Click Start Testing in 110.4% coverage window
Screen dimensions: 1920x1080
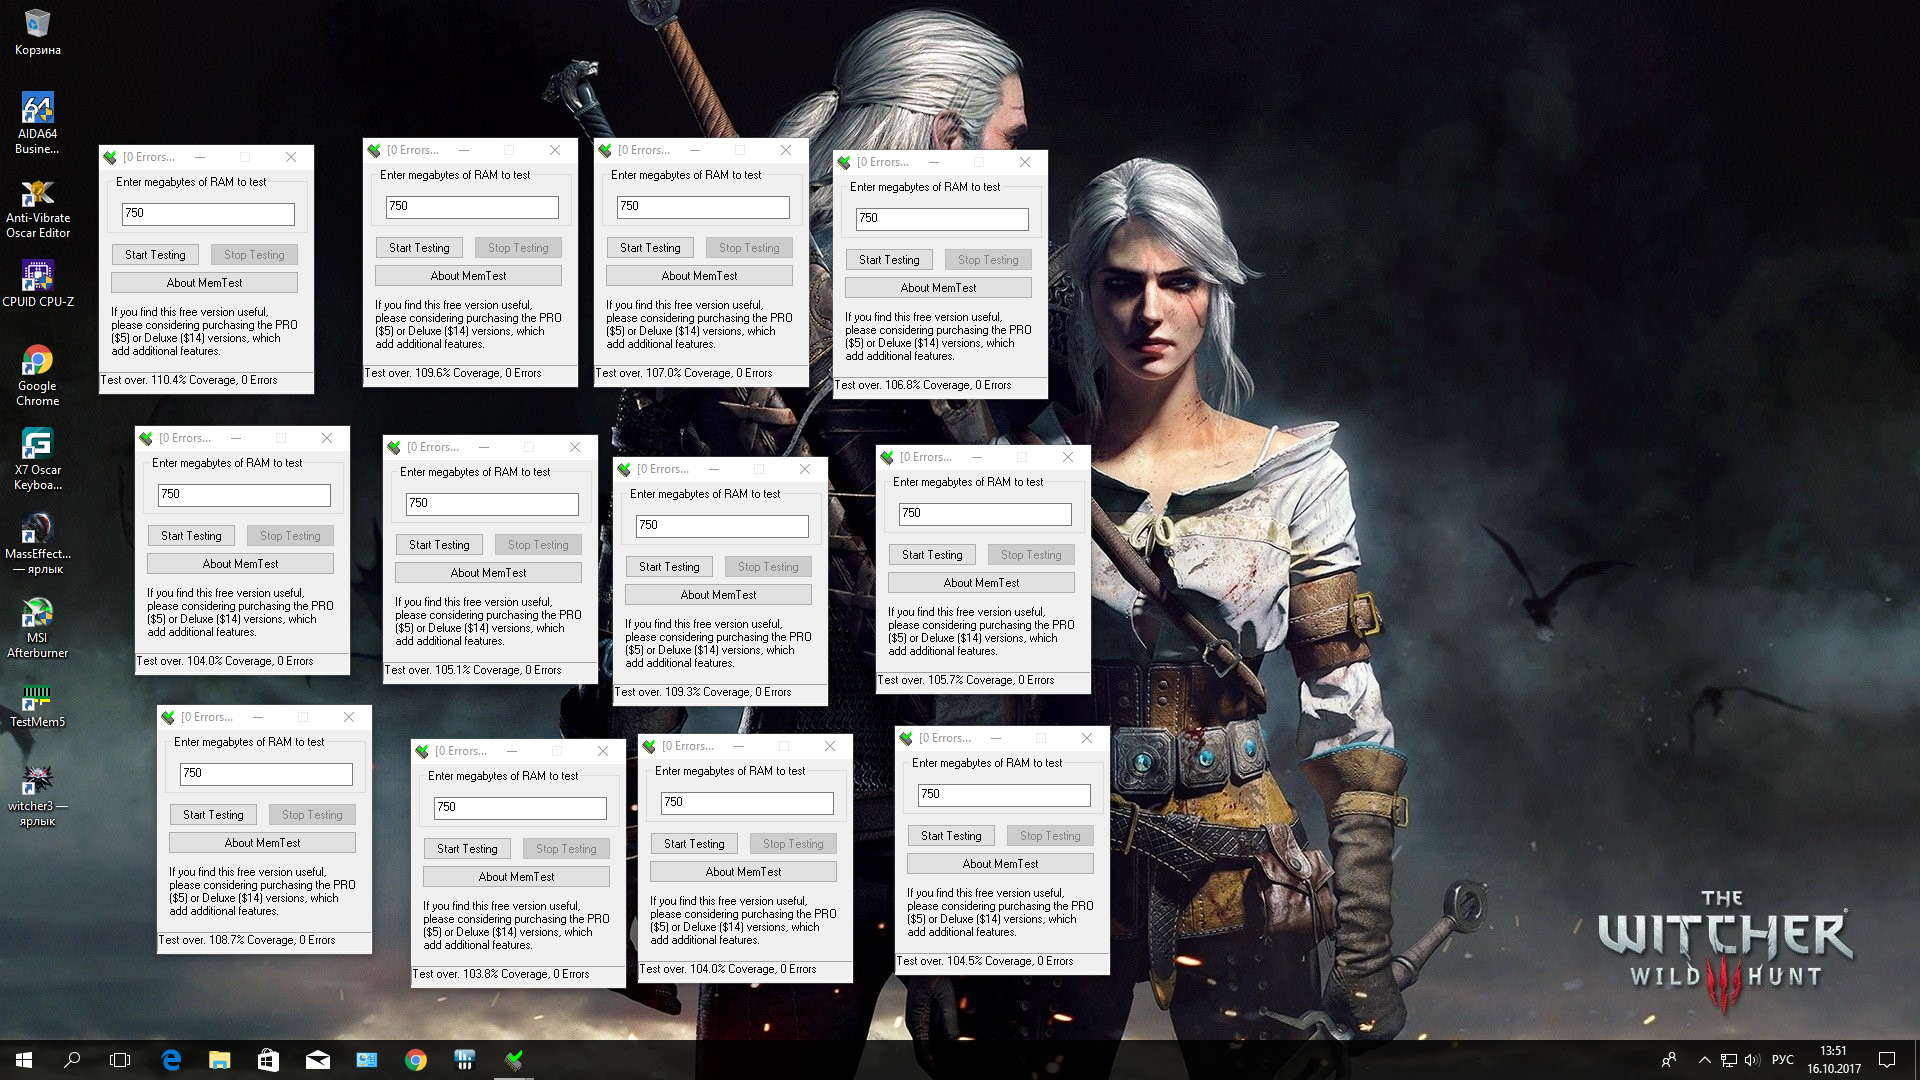pyautogui.click(x=155, y=255)
